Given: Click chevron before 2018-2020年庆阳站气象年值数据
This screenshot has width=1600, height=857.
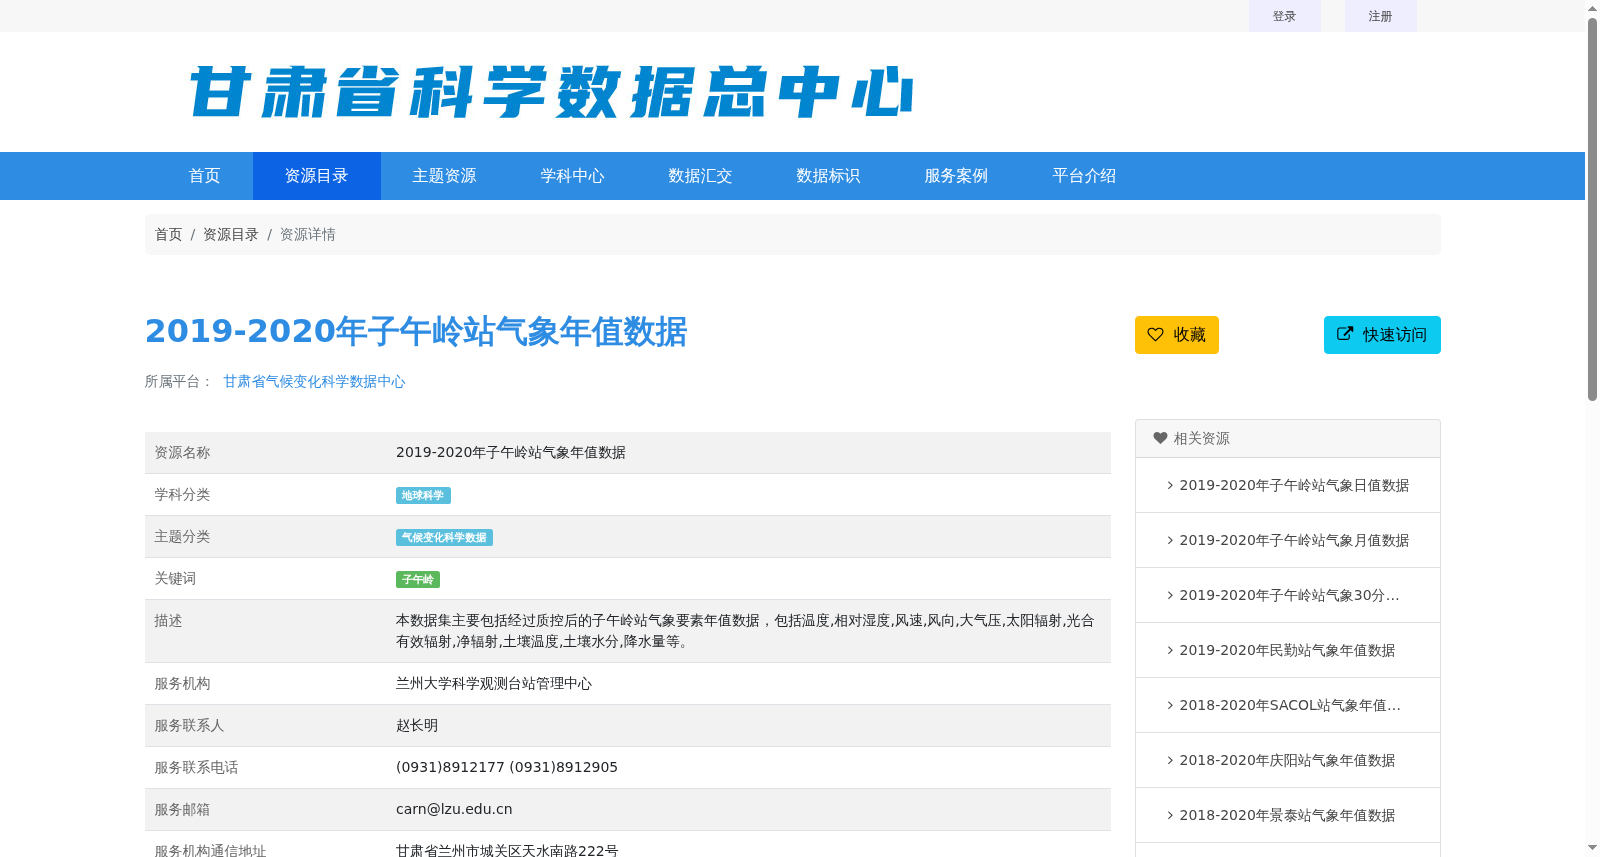Looking at the screenshot, I should coord(1170,760).
